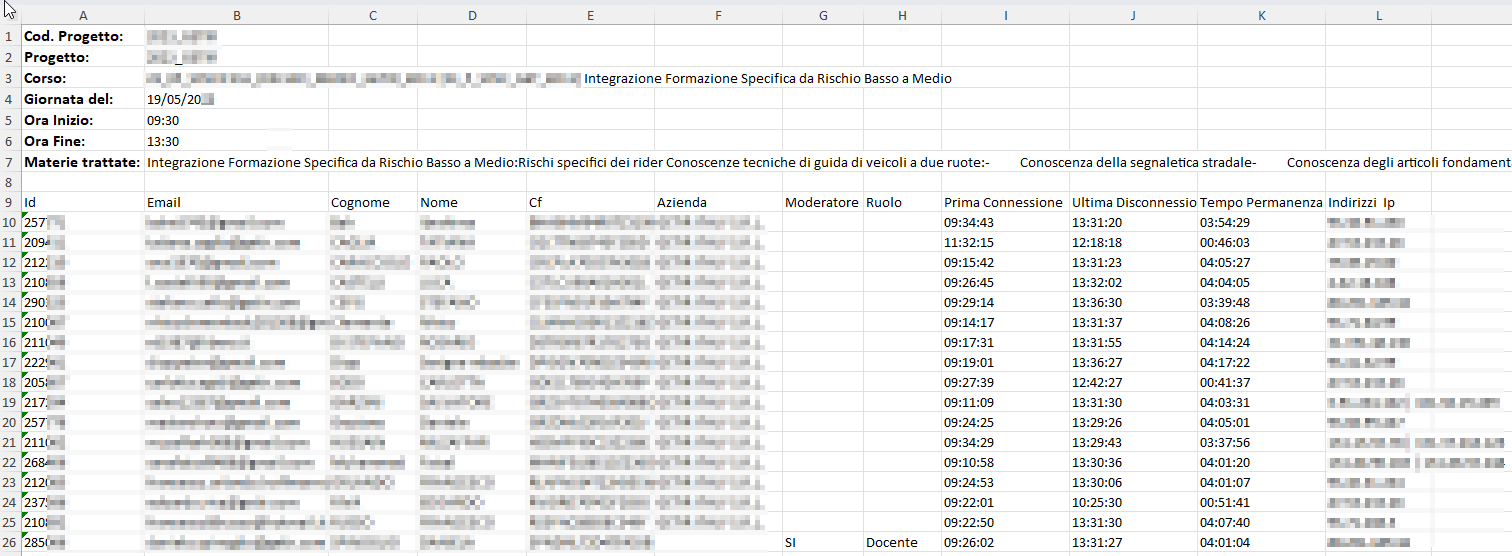Click the Ora Inizio value 09:30
The width and height of the screenshot is (1512, 556).
(163, 120)
